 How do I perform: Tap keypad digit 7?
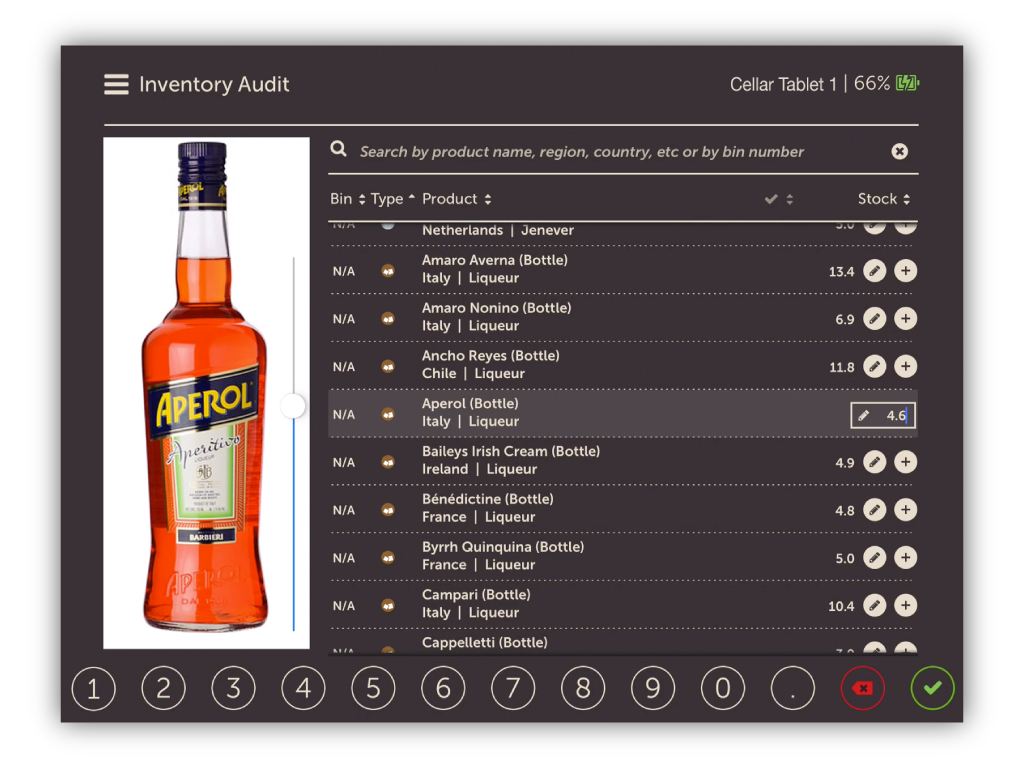click(513, 688)
